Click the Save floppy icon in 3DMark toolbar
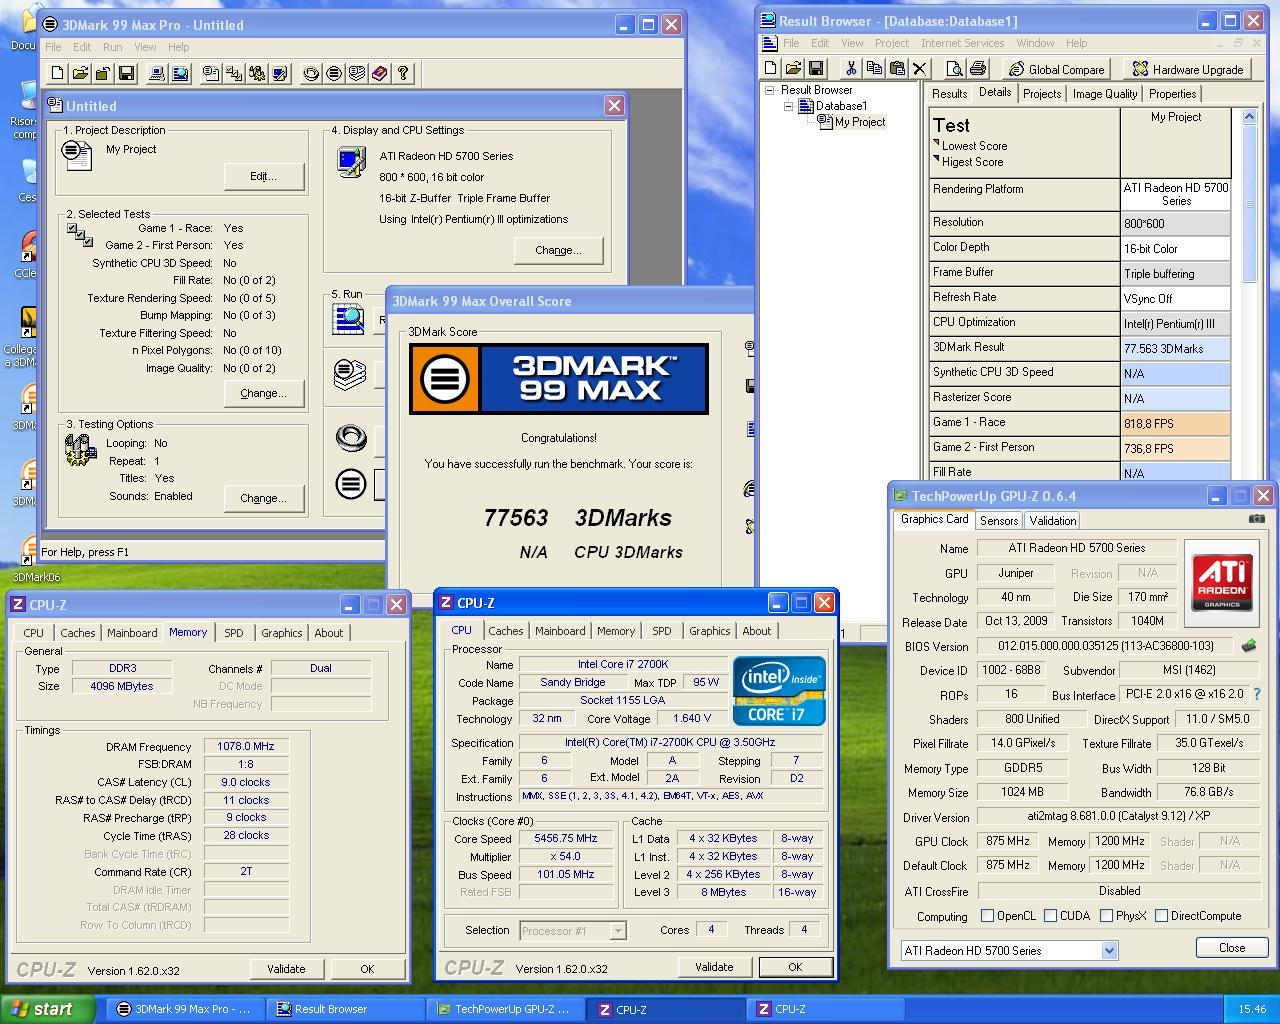 point(126,73)
